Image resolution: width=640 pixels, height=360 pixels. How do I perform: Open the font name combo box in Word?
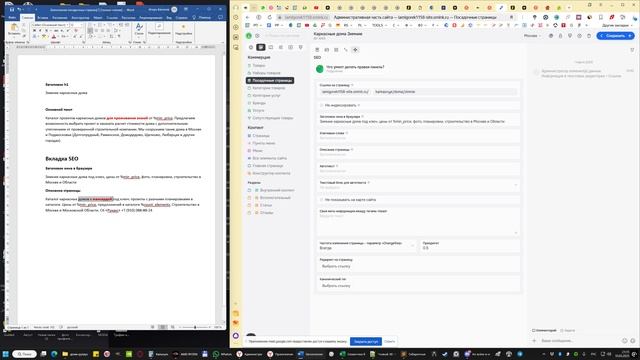click(51, 25)
